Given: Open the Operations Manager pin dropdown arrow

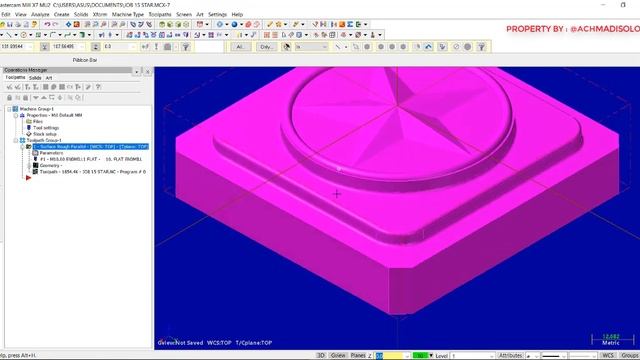Looking at the screenshot, I should pyautogui.click(x=136, y=71).
